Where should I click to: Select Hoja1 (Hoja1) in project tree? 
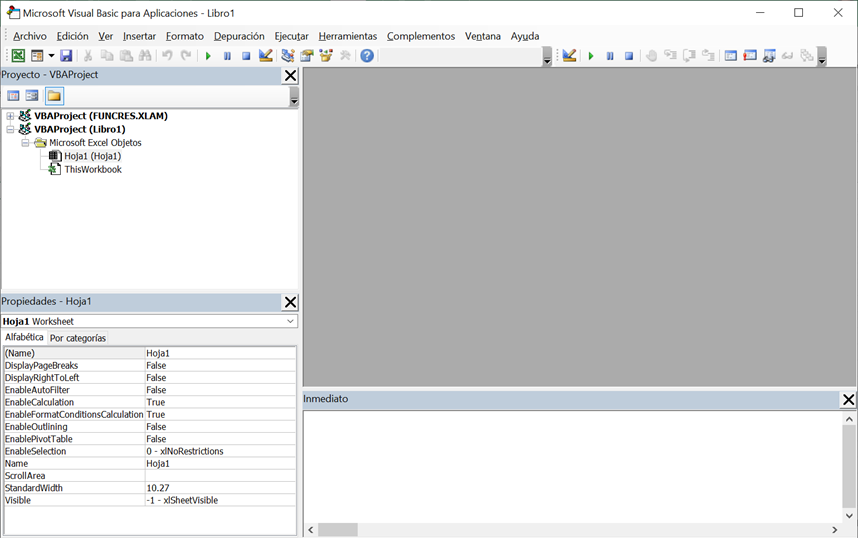pos(92,156)
